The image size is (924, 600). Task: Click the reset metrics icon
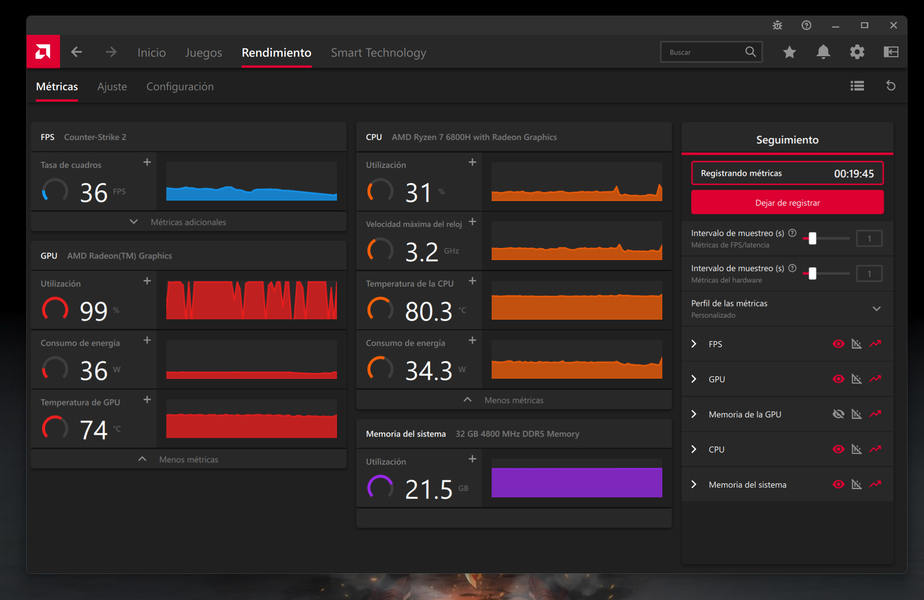tap(891, 87)
